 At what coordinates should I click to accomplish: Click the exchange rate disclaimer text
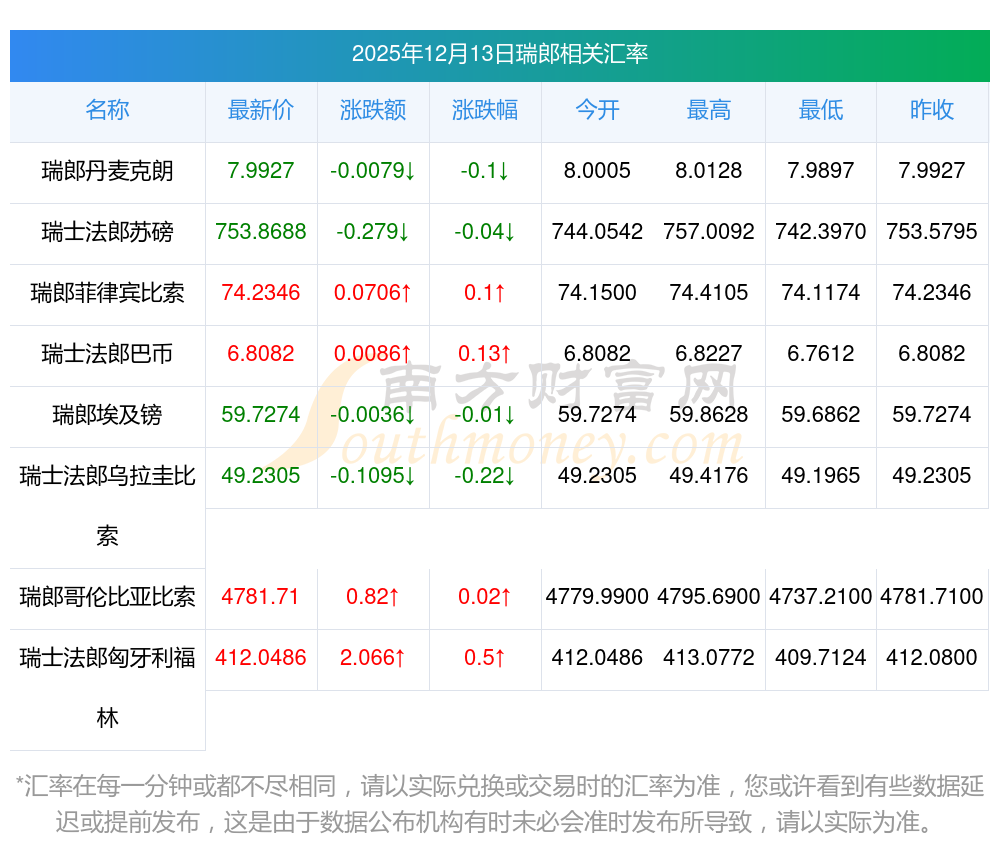(500, 804)
